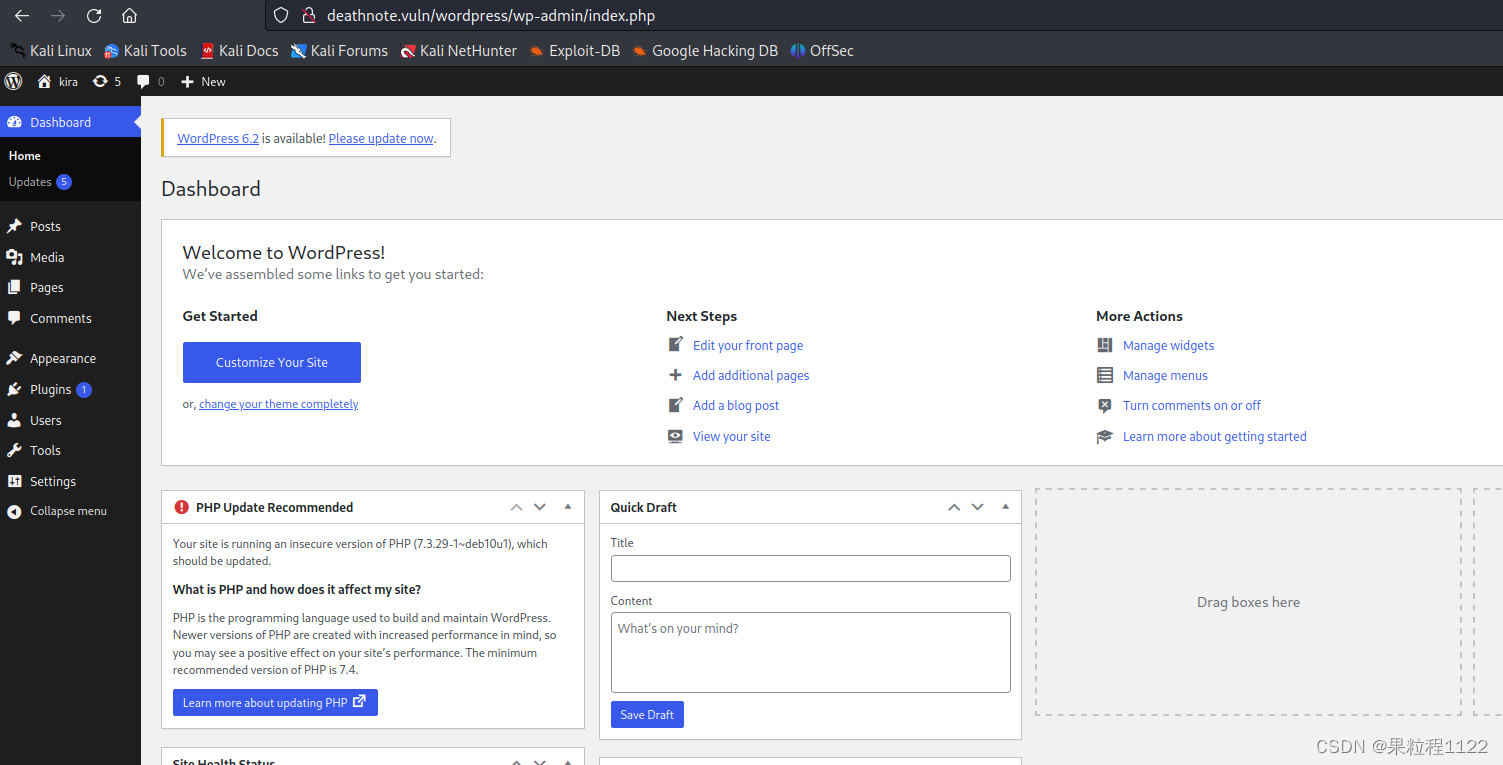Click the Settings sliders icon
The width and height of the screenshot is (1503, 765).
[14, 481]
